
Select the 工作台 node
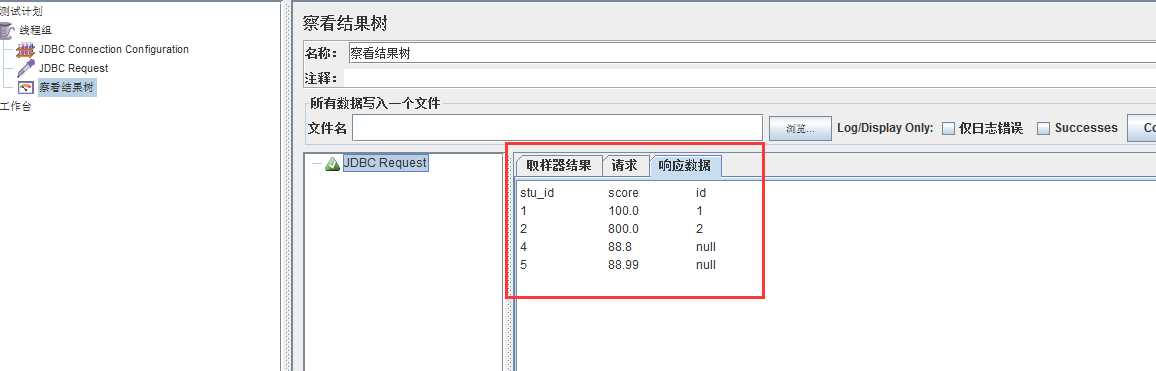pyautogui.click(x=15, y=106)
